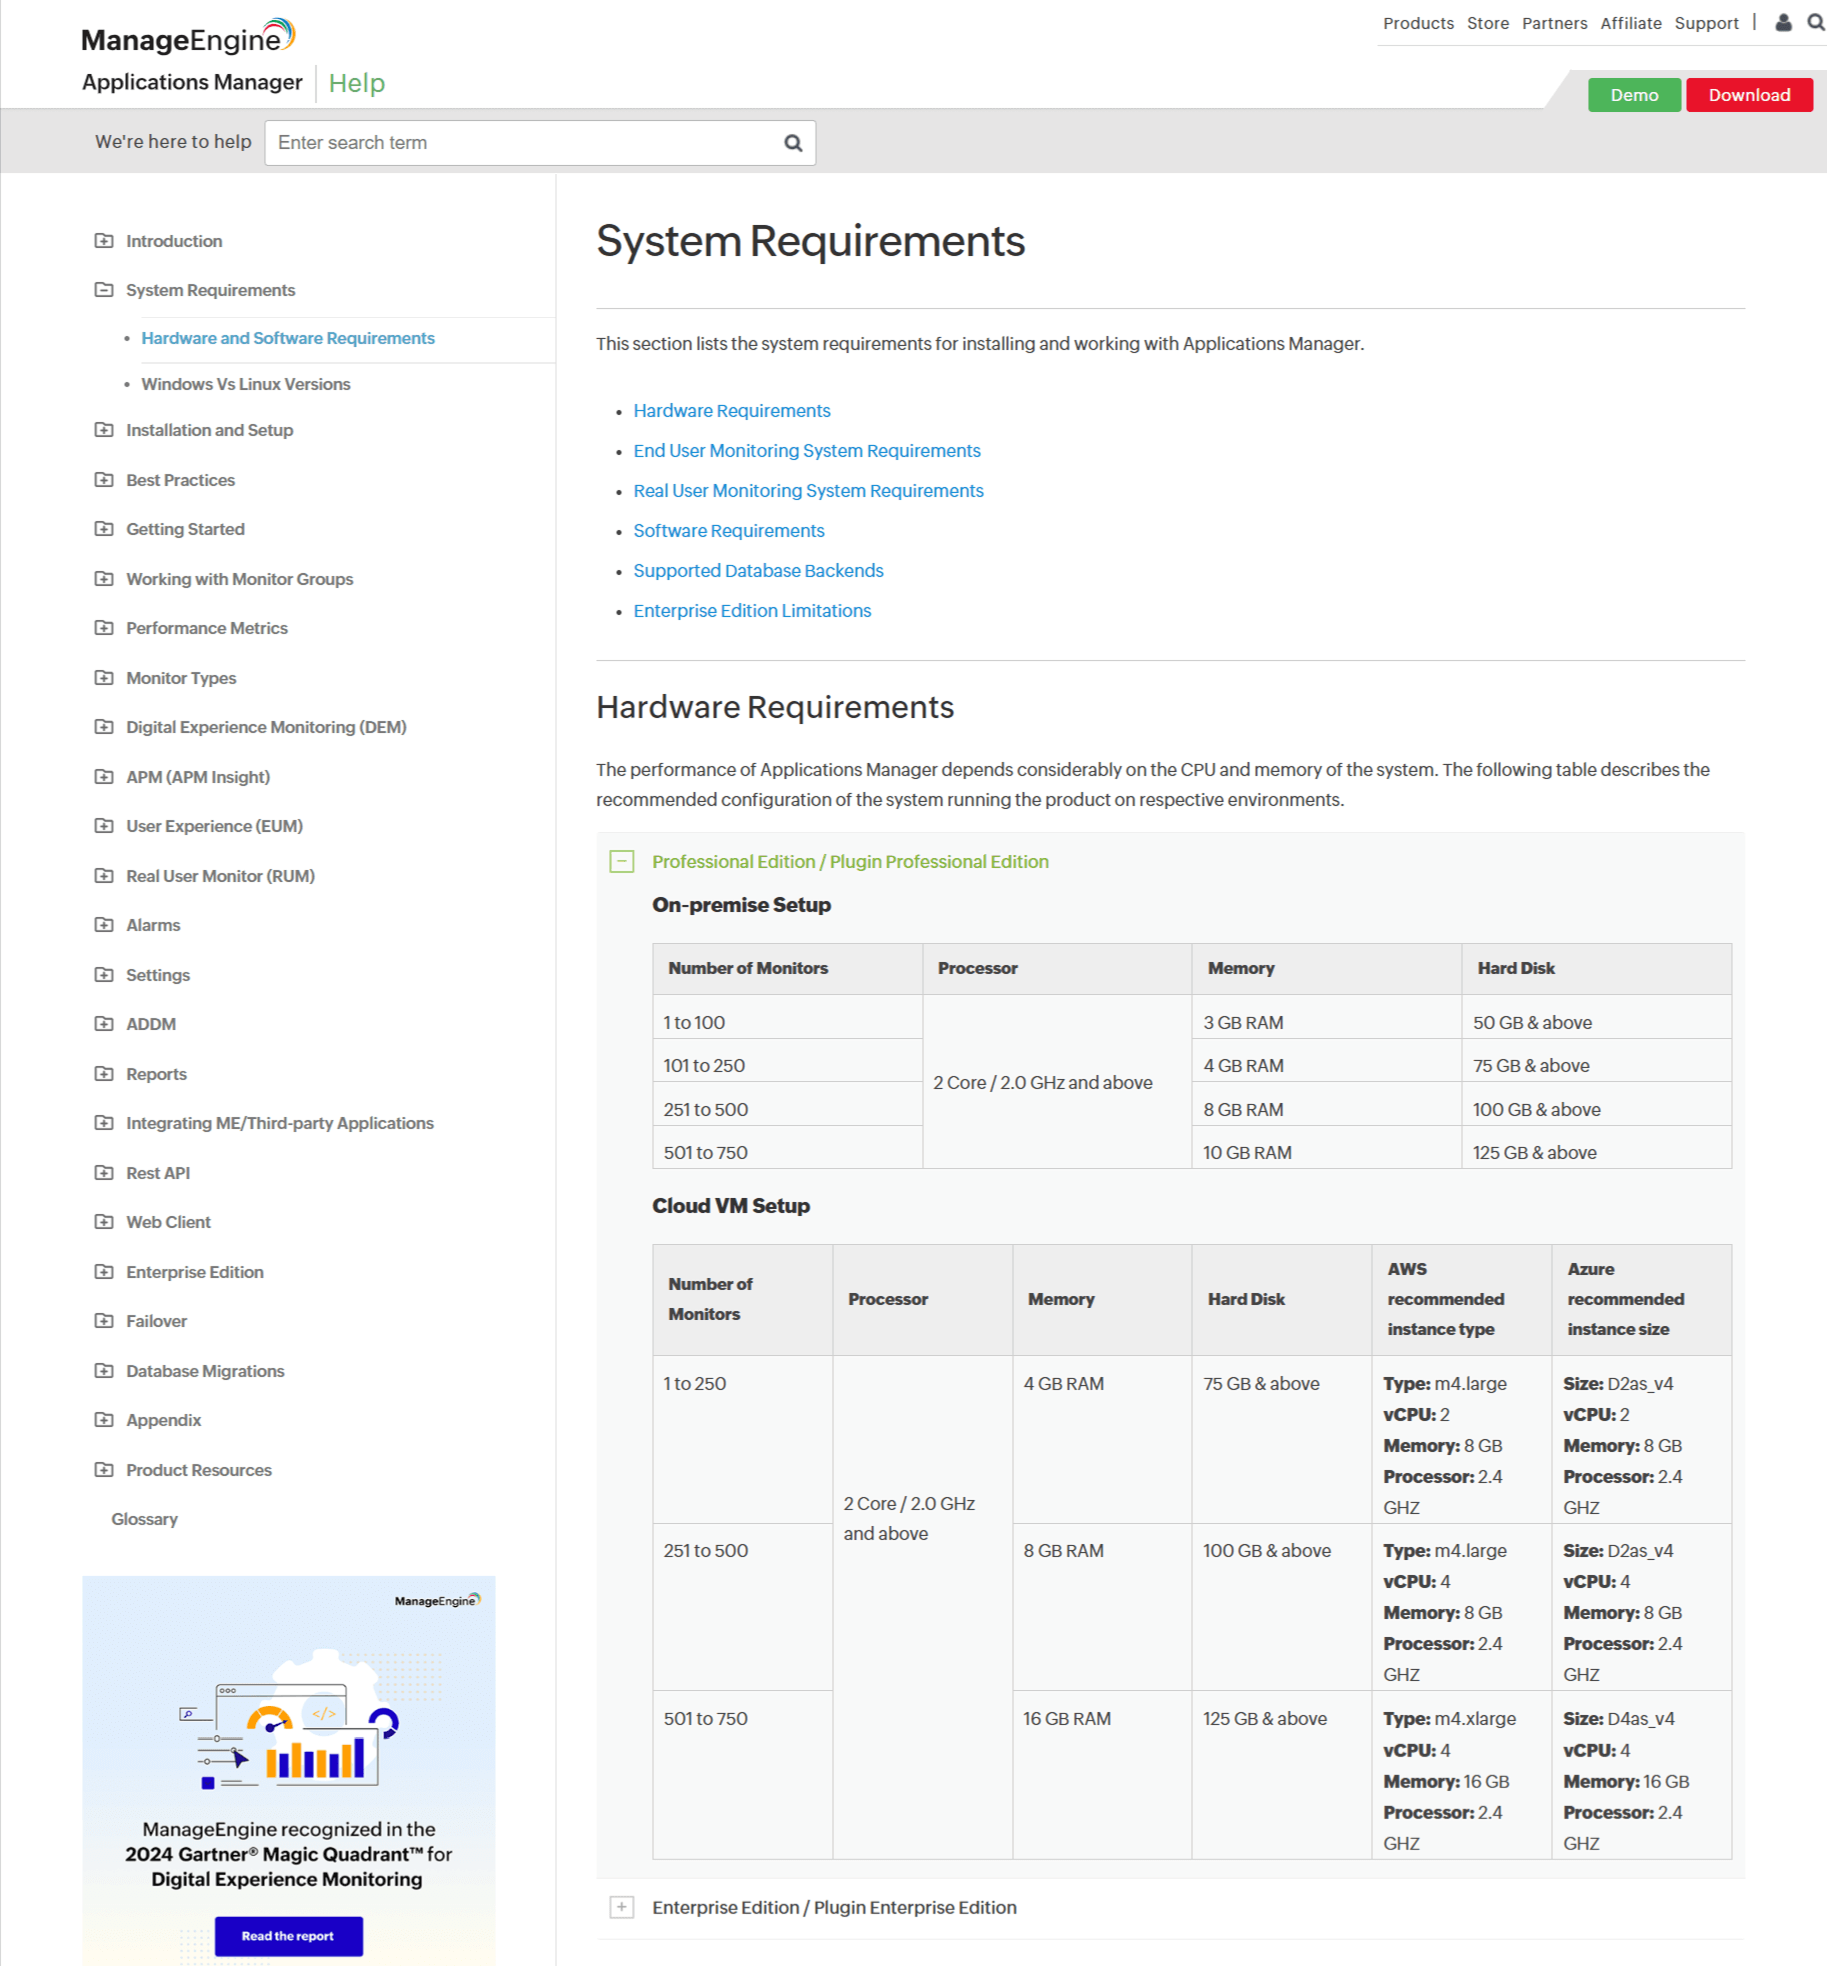Open Windows Vs Linux Versions page
This screenshot has height=1966, width=1827.
click(x=246, y=384)
